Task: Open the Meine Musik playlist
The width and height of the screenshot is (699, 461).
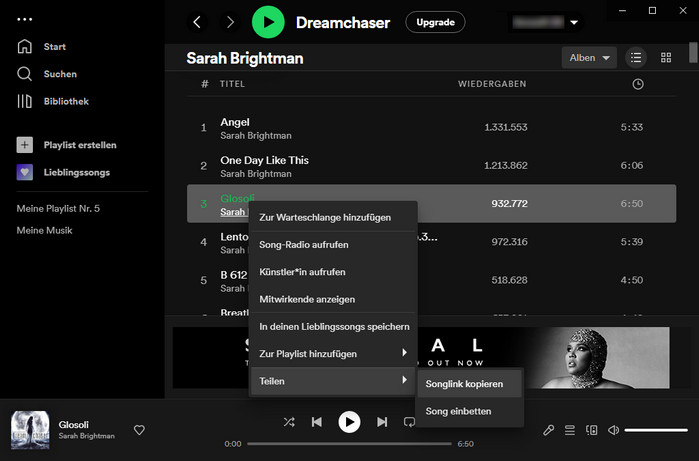Action: click(44, 230)
